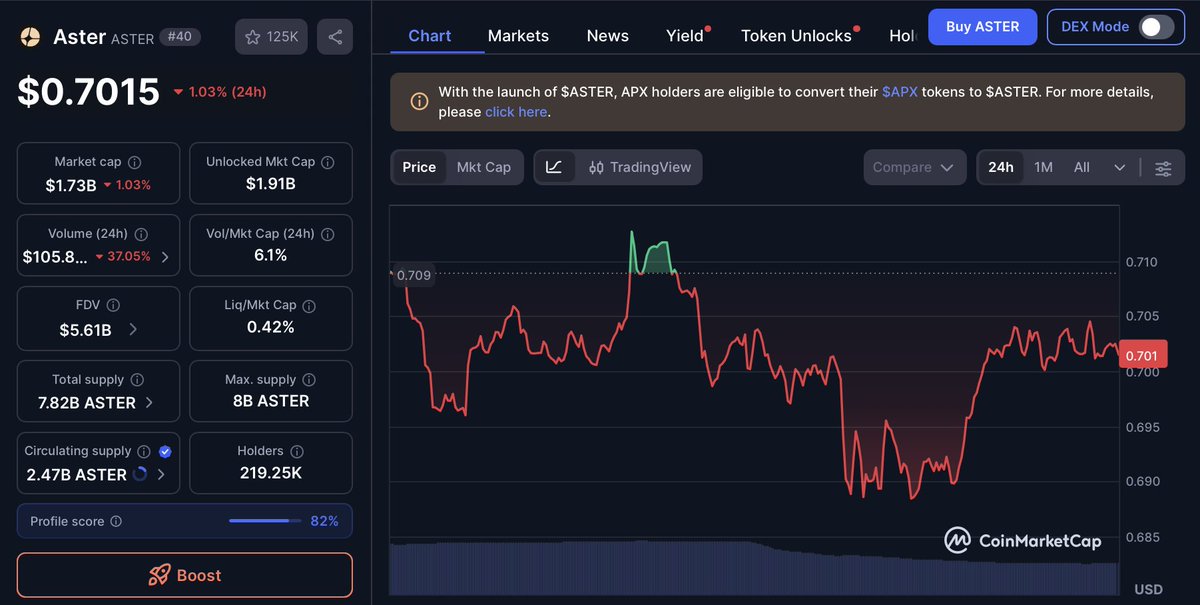1200x605 pixels.
Task: Click the $5.61B FDV value
Action: click(85, 329)
